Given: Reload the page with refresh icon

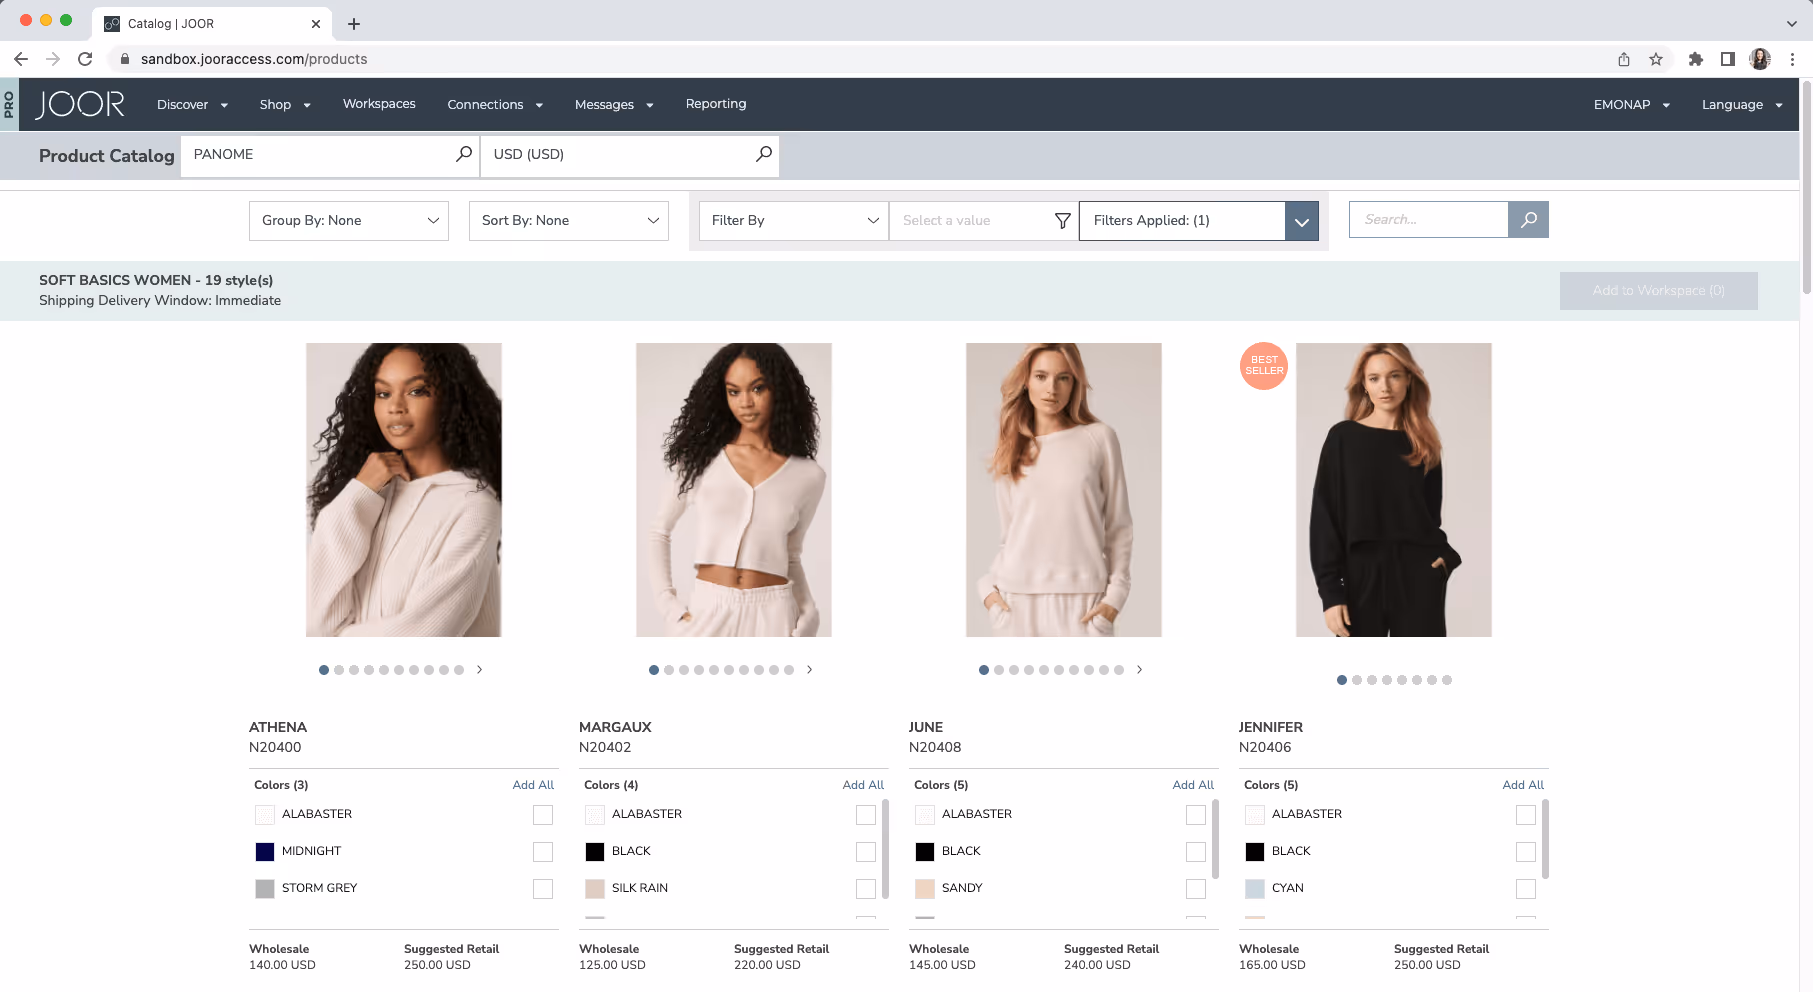Looking at the screenshot, I should click(x=85, y=59).
